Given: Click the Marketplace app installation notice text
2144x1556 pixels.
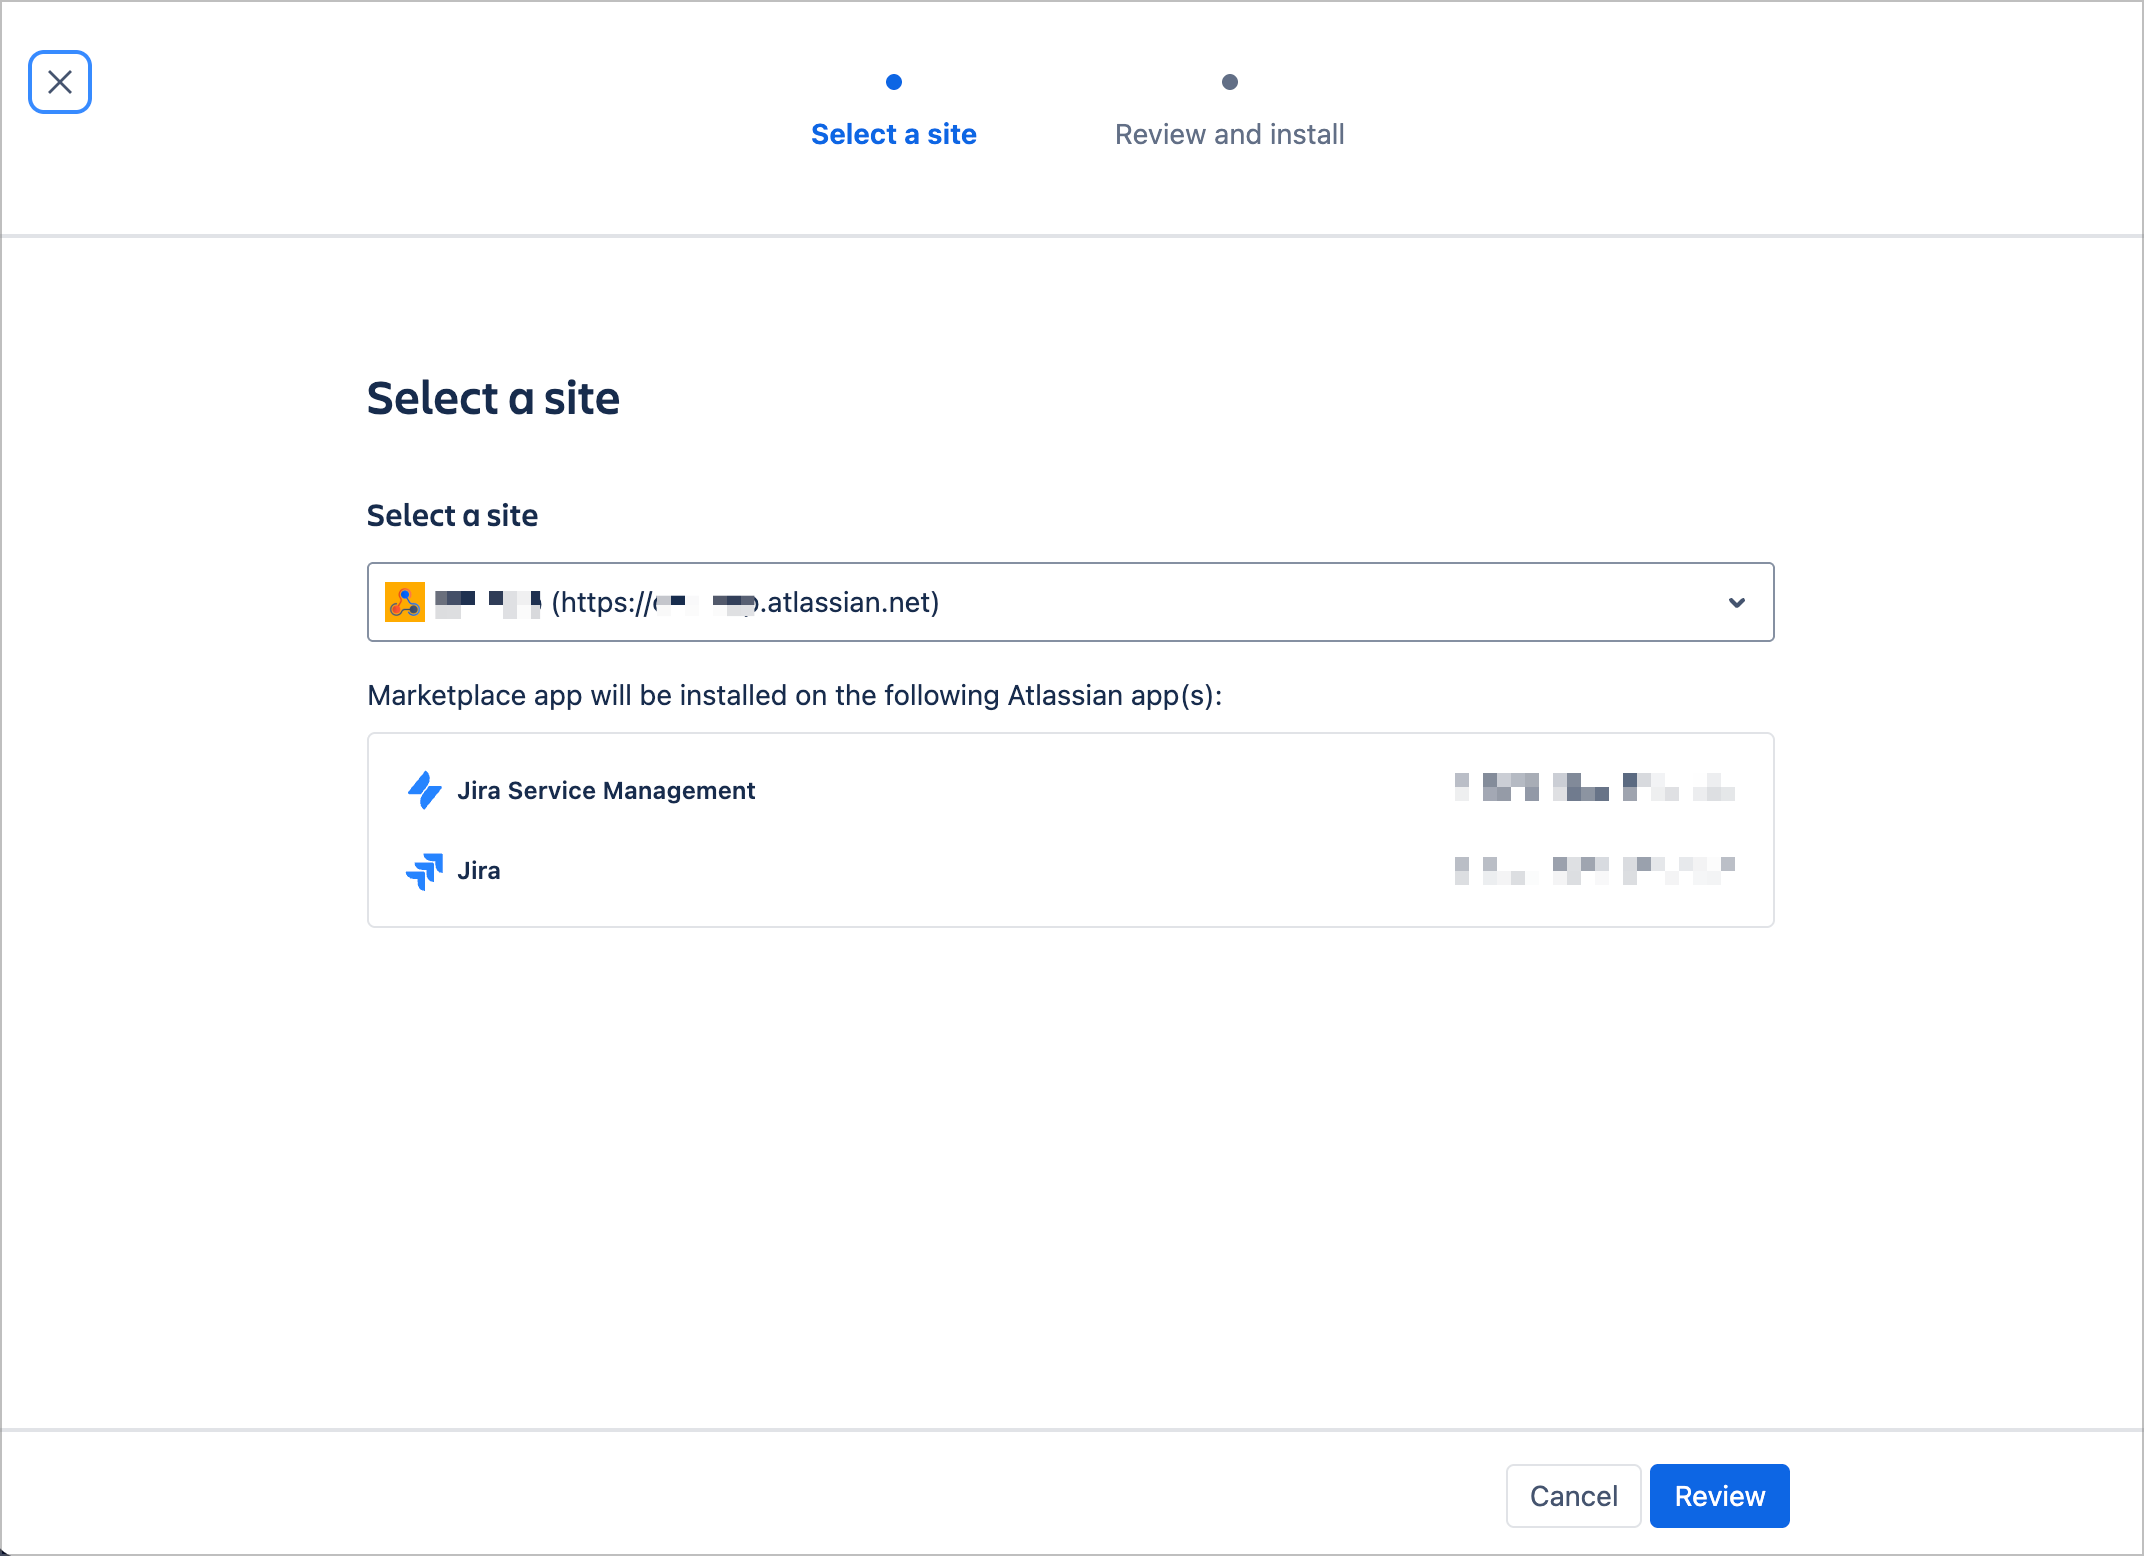Looking at the screenshot, I should pos(794,695).
